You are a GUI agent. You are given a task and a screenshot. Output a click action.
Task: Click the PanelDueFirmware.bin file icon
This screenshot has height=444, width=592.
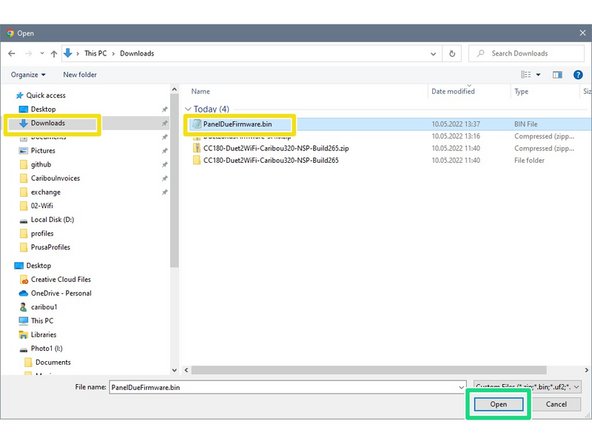pyautogui.click(x=196, y=124)
